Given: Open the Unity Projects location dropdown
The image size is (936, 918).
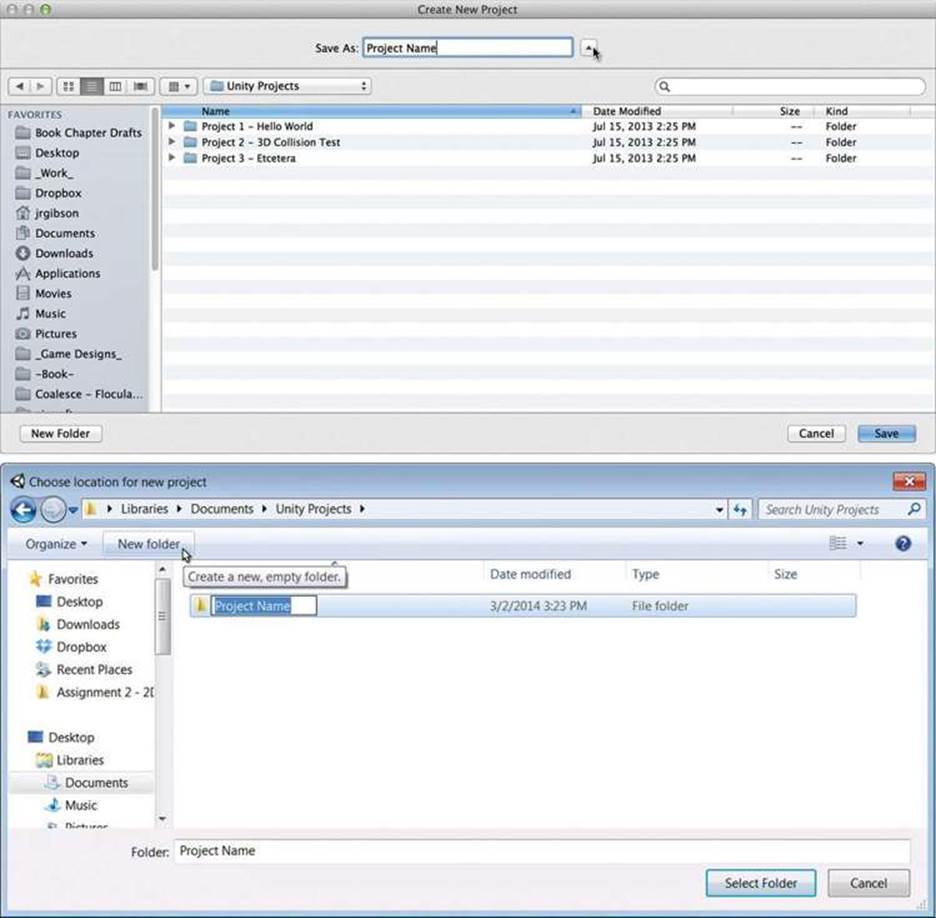Looking at the screenshot, I should point(287,86).
